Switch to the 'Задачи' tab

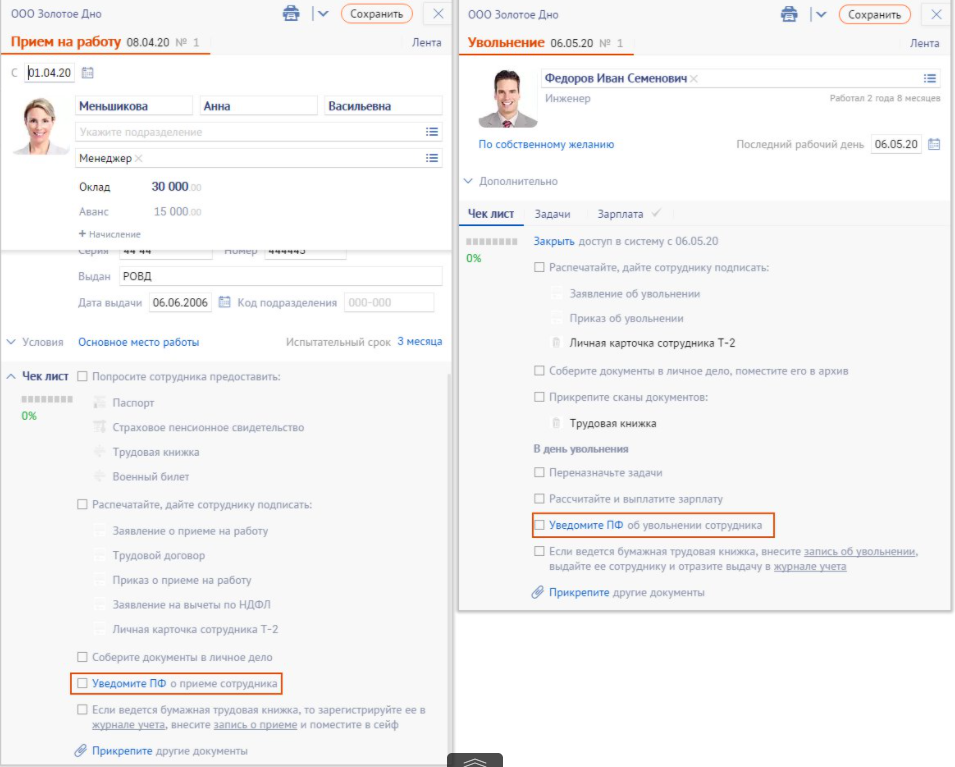click(552, 214)
